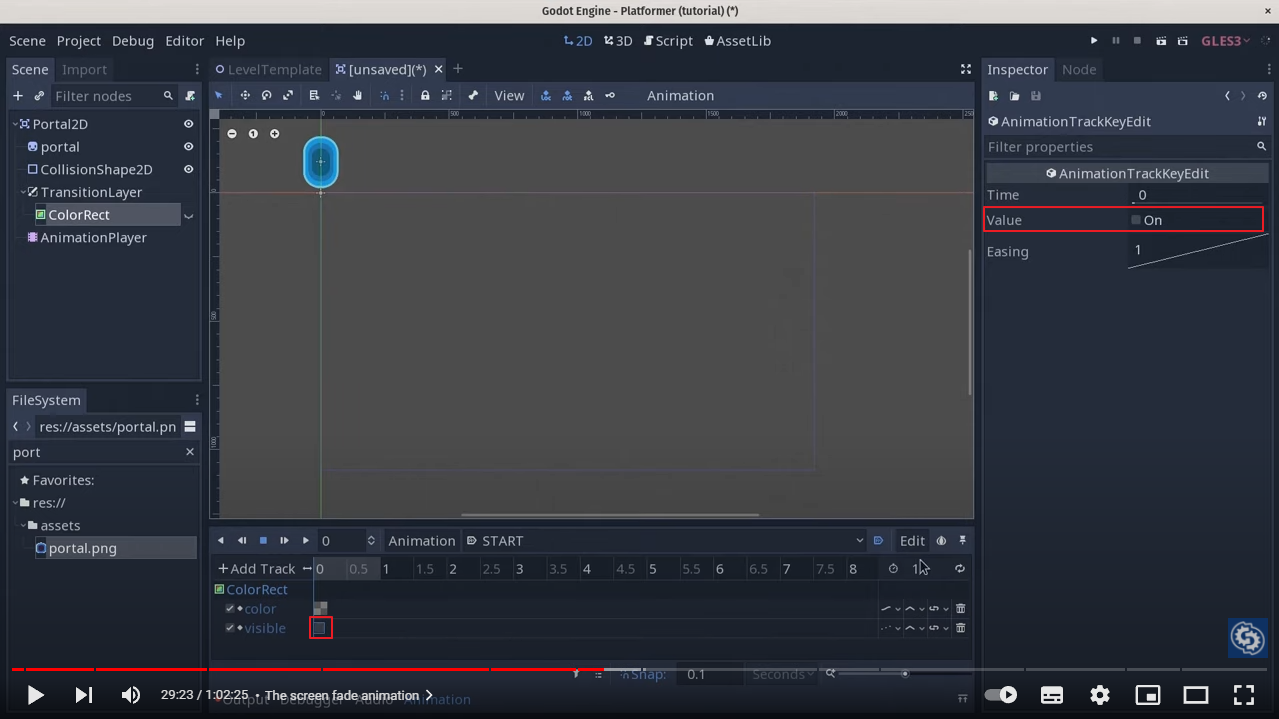
Task: Activate the Rotate Mode tool
Action: pyautogui.click(x=267, y=95)
